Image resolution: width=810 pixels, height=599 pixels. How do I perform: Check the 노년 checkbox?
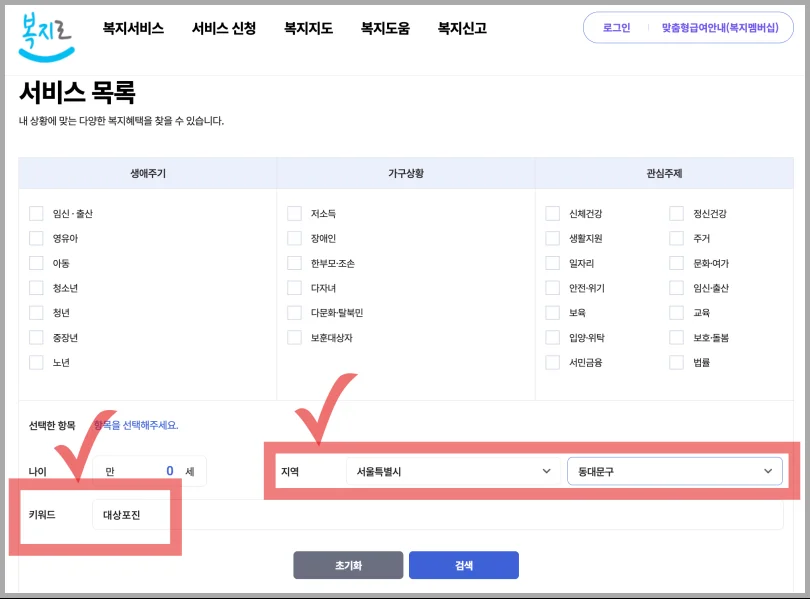click(35, 362)
